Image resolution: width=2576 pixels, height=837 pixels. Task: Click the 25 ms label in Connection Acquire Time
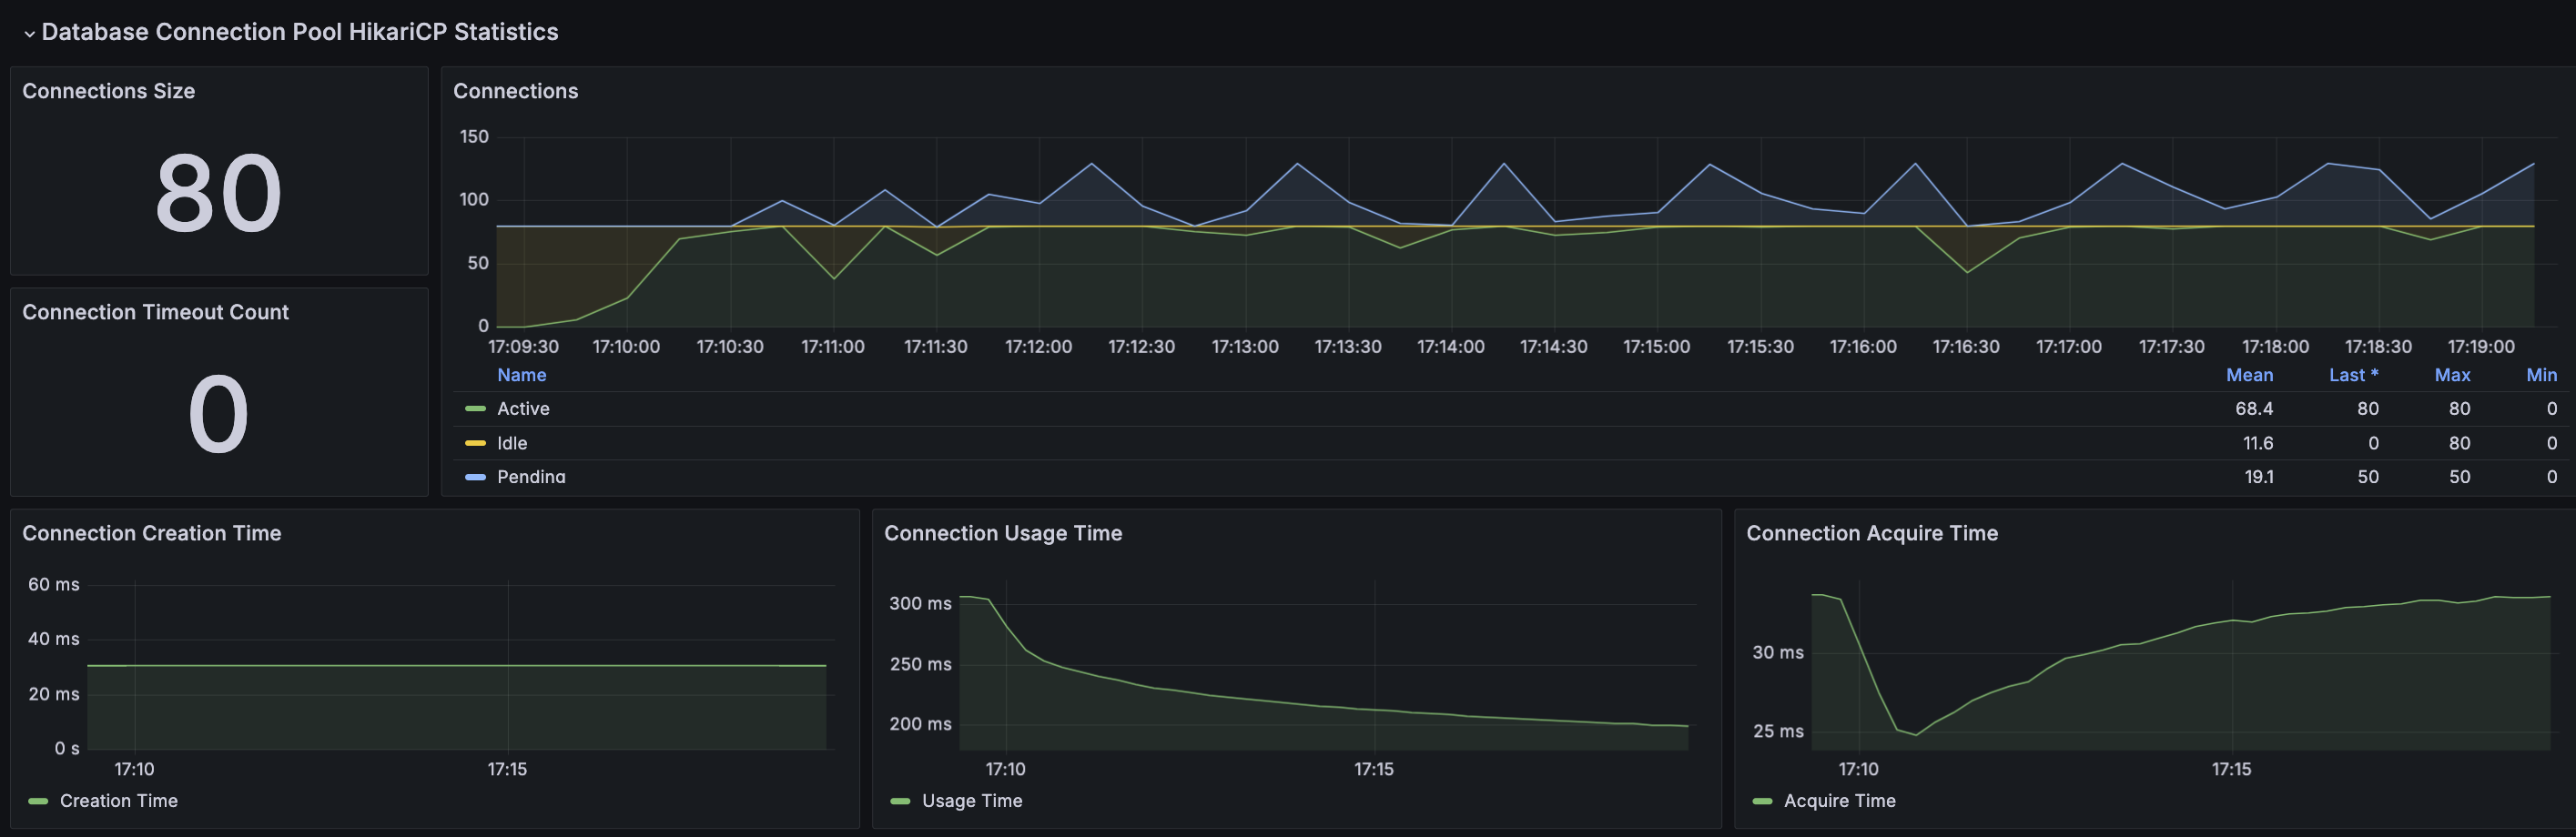(1778, 732)
